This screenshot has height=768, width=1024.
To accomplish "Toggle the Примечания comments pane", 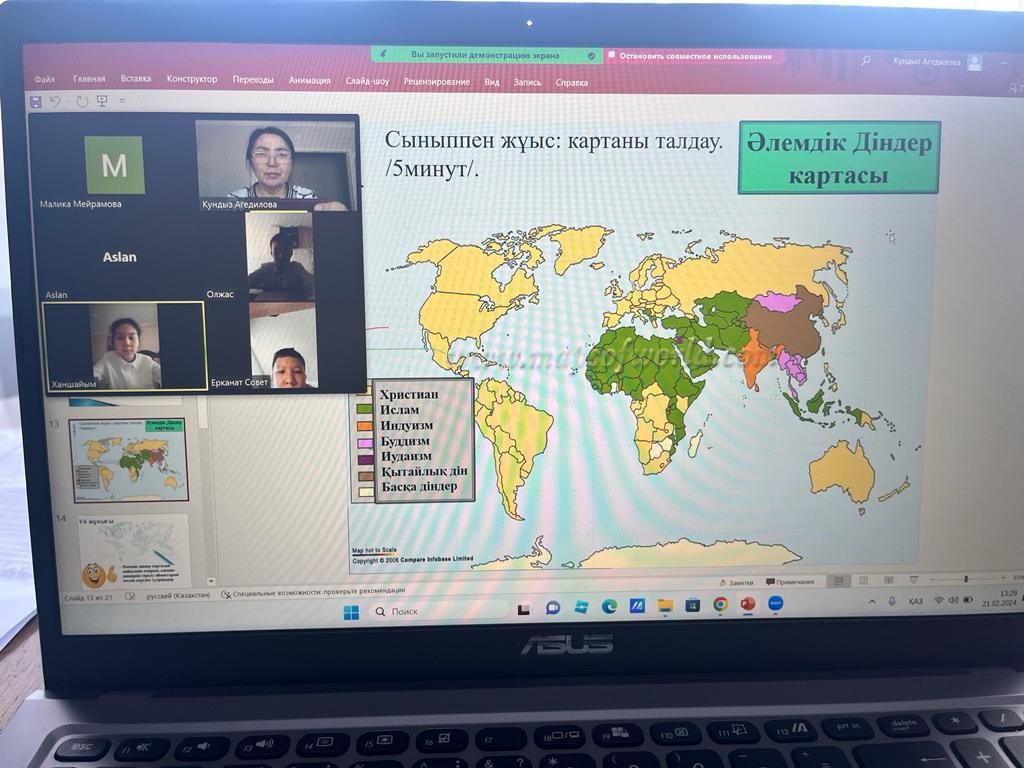I will [790, 582].
